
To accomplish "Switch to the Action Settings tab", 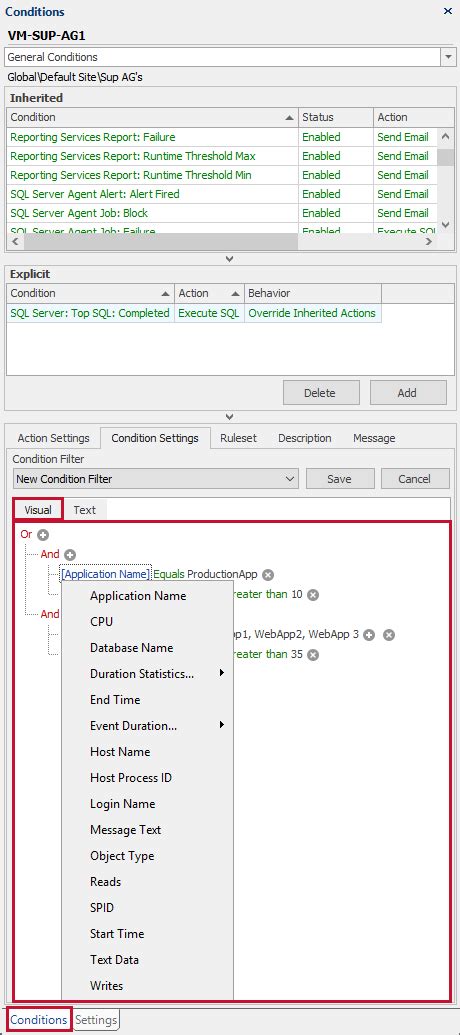I will (x=53, y=438).
